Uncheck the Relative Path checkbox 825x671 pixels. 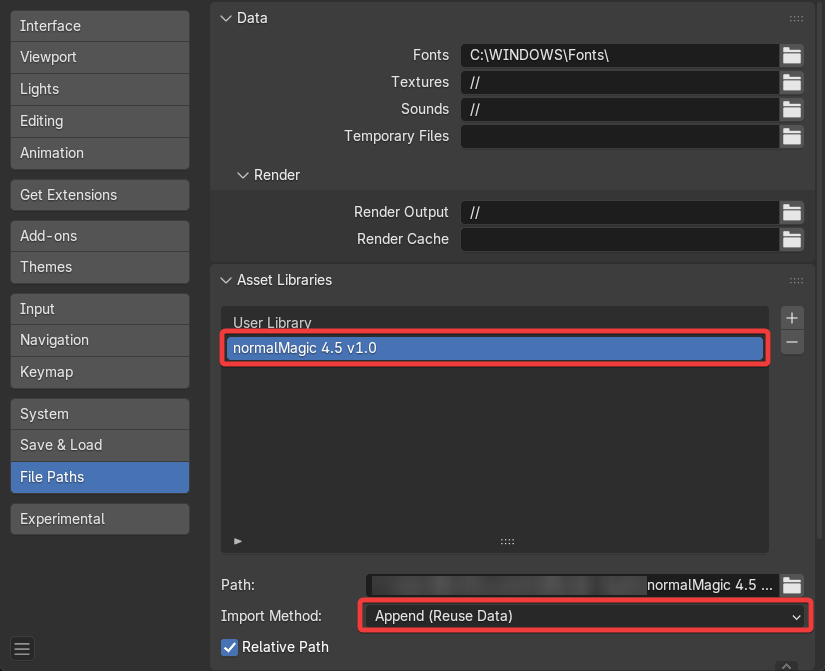pos(230,647)
